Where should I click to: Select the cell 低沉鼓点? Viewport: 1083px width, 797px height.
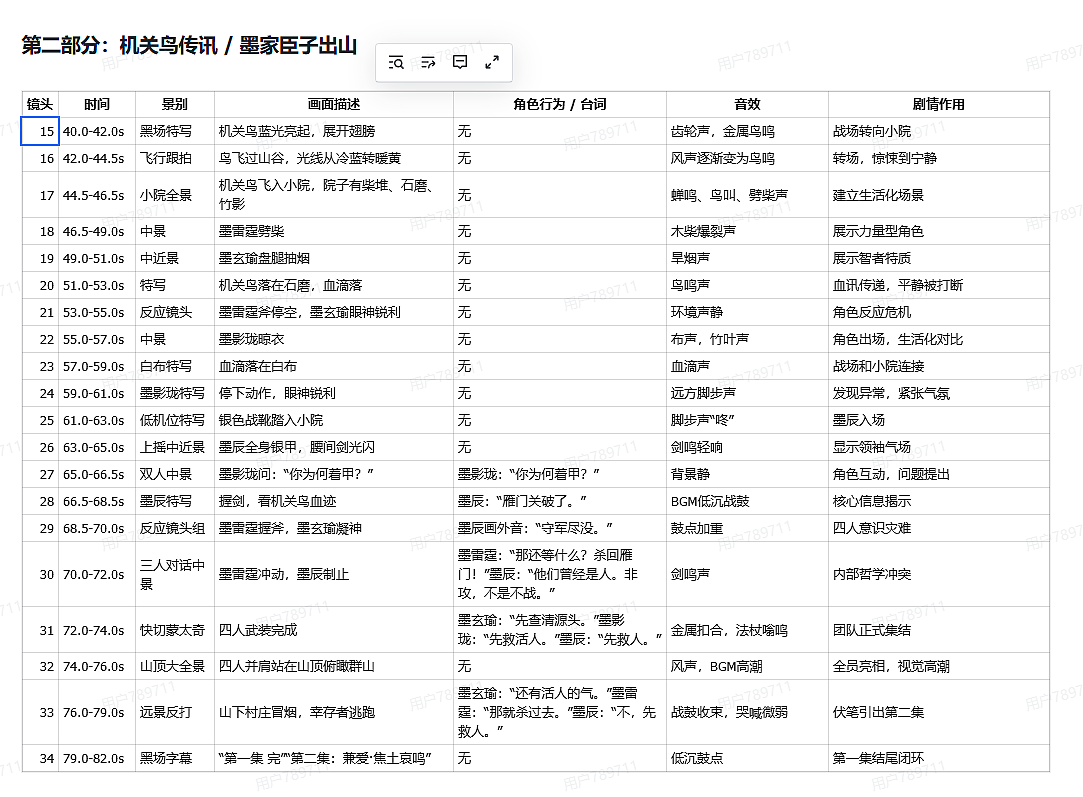(747, 758)
